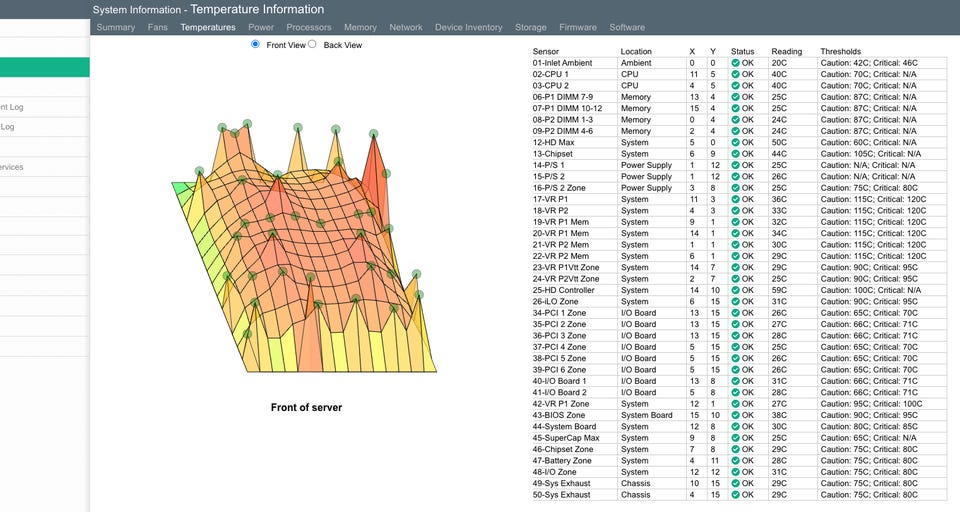Click the 3D temperature graph
Image resolution: width=960 pixels, height=512 pixels.
pyautogui.click(x=304, y=246)
